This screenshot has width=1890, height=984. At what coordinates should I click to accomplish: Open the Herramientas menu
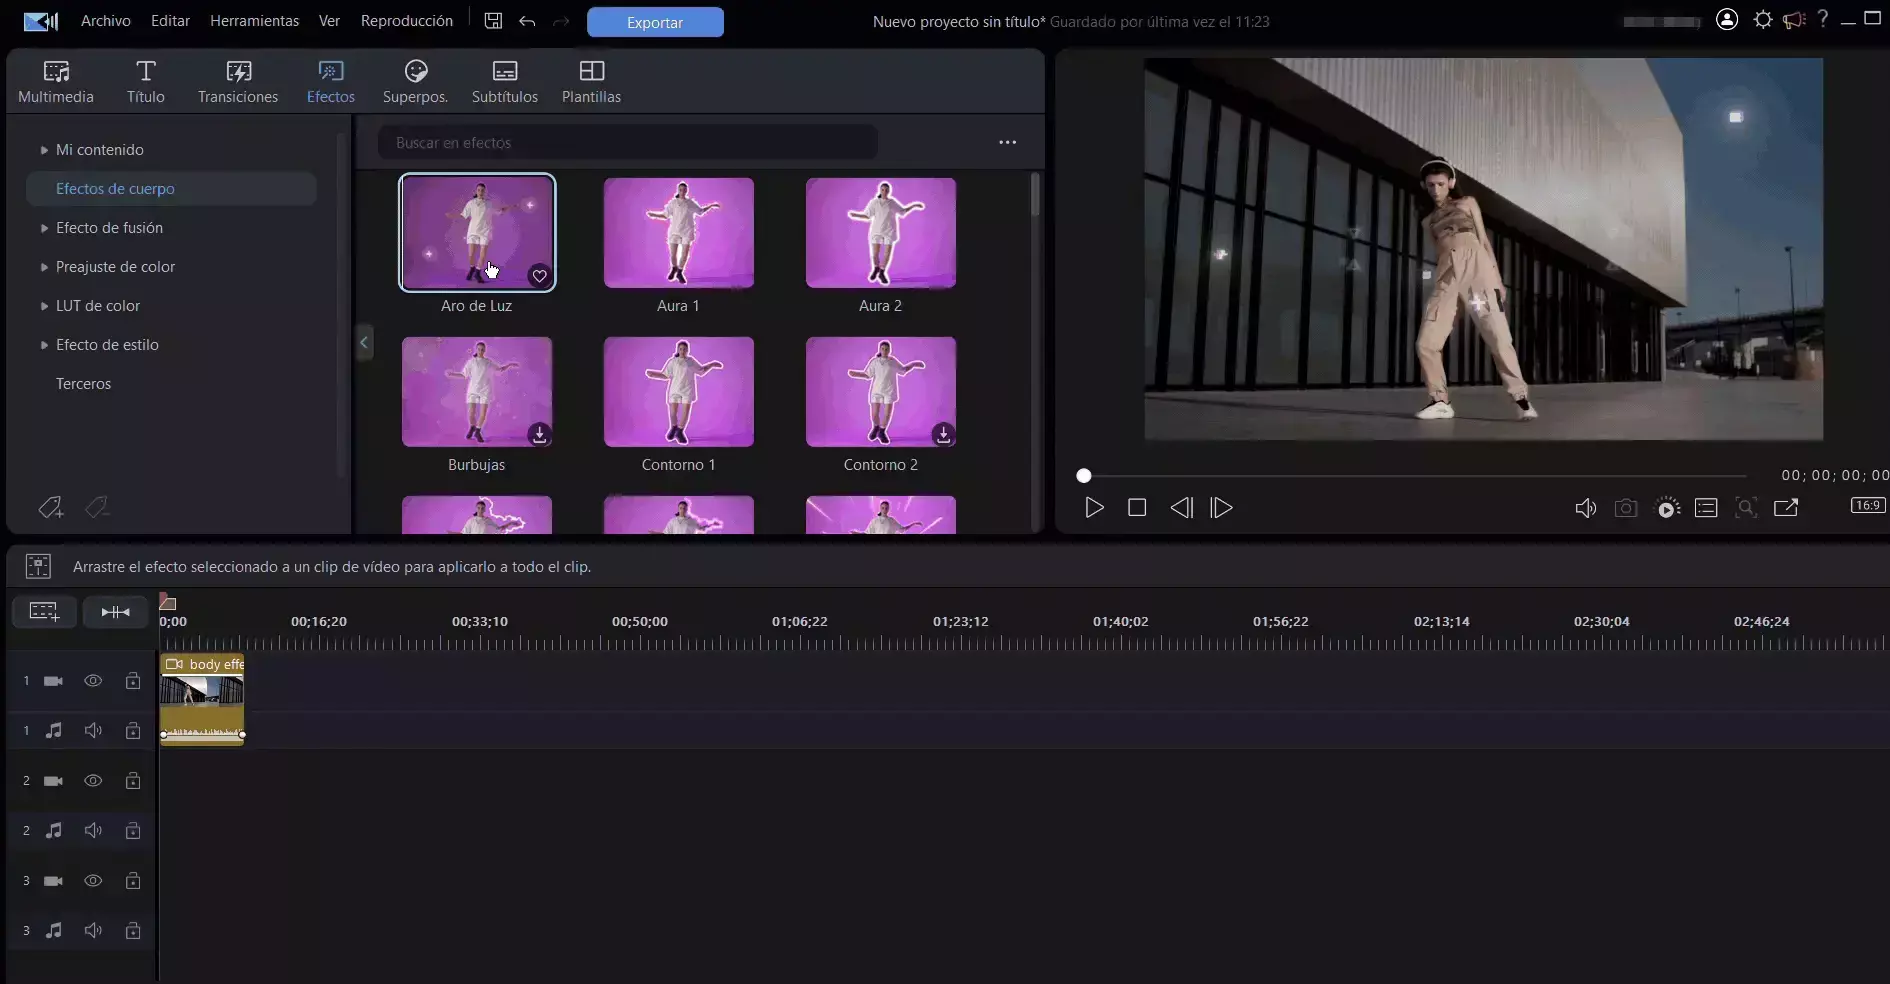pos(253,20)
